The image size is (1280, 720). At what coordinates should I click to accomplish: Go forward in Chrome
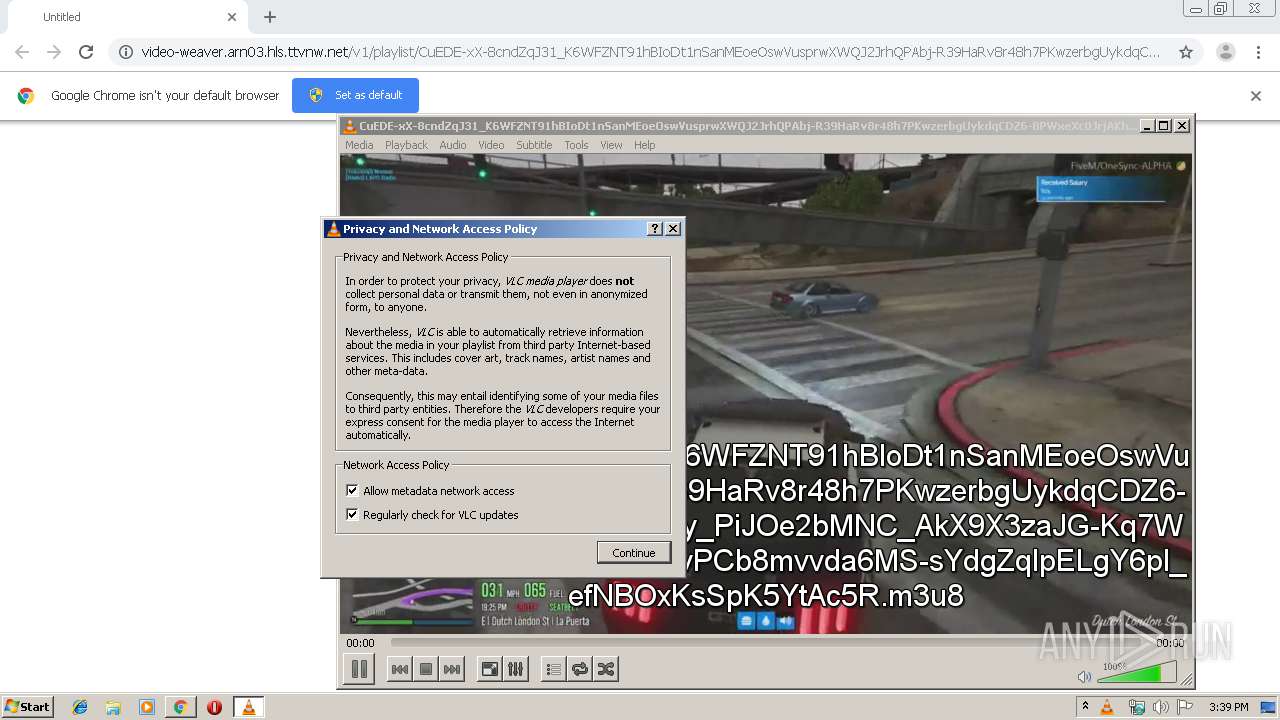pyautogui.click(x=54, y=52)
